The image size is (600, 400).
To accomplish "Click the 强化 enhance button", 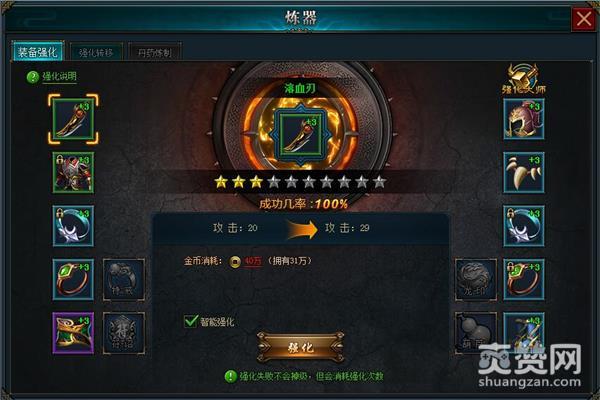I will [x=301, y=347].
